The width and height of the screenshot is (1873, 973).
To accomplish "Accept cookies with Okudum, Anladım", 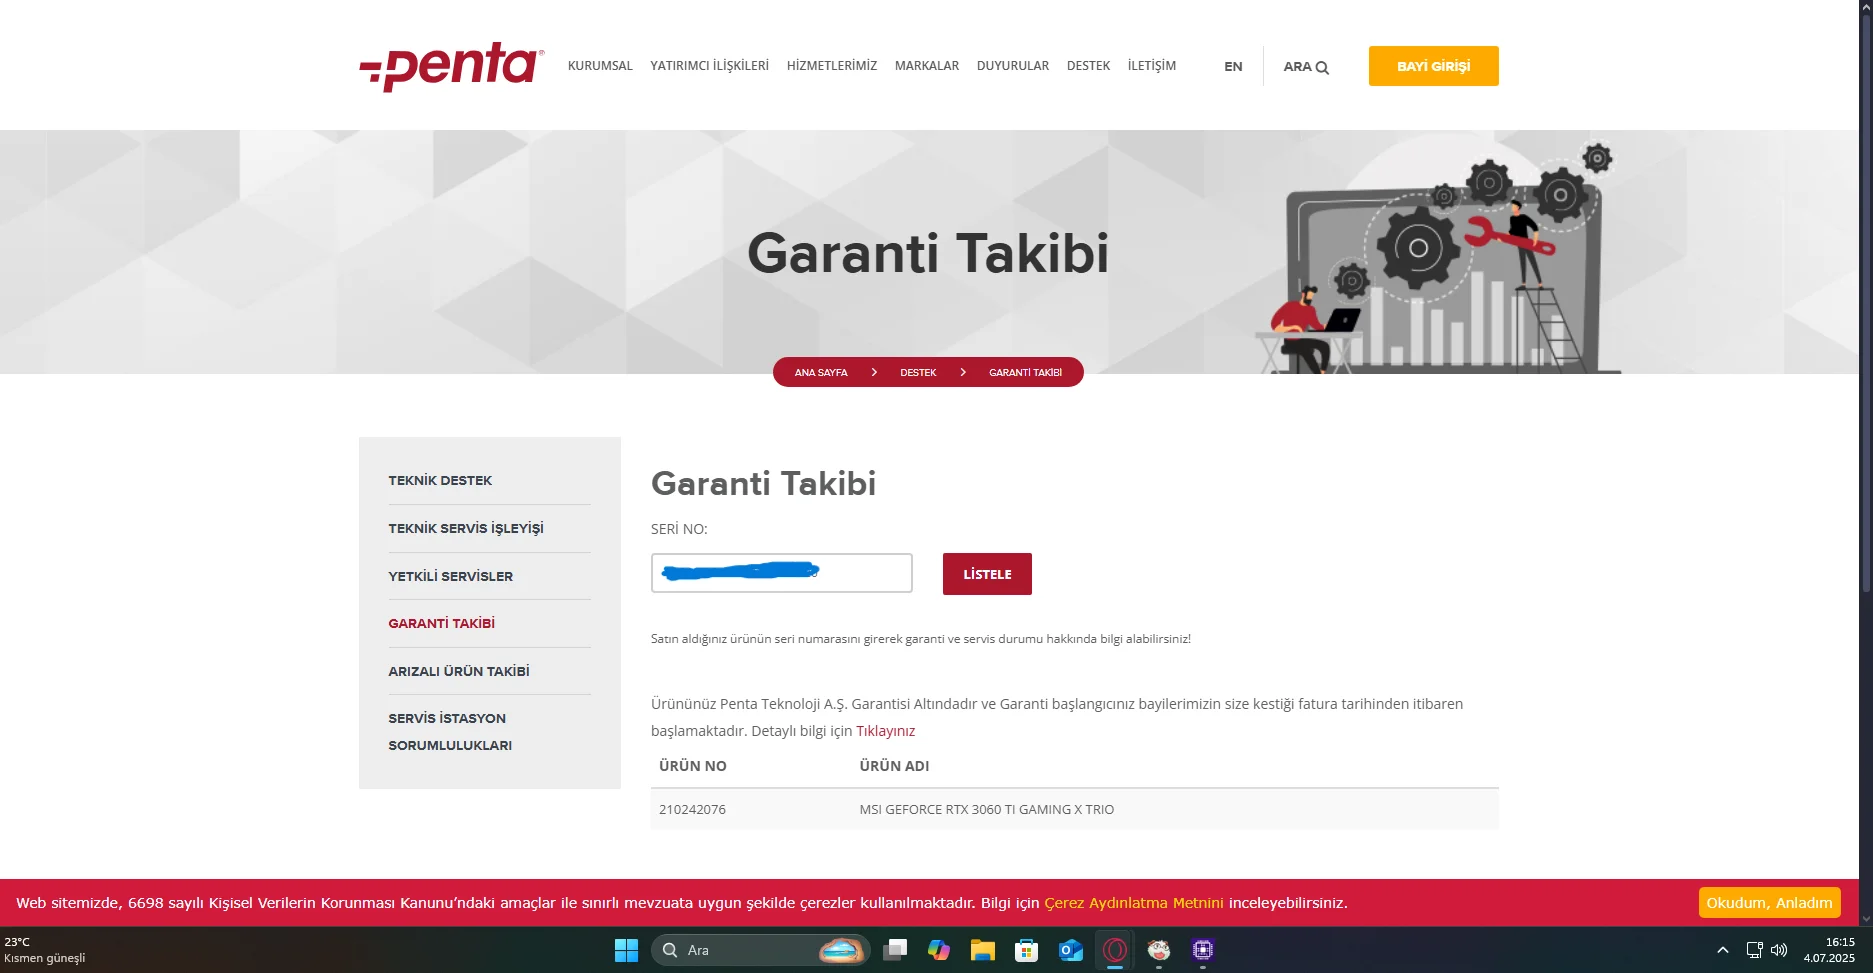I will 1769,903.
